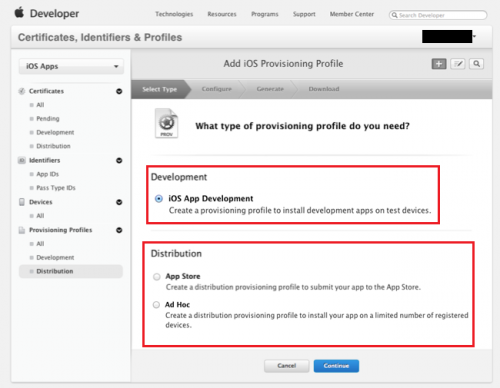Image resolution: width=500 pixels, height=388 pixels.
Task: Click the App Store label
Action: tap(183, 276)
